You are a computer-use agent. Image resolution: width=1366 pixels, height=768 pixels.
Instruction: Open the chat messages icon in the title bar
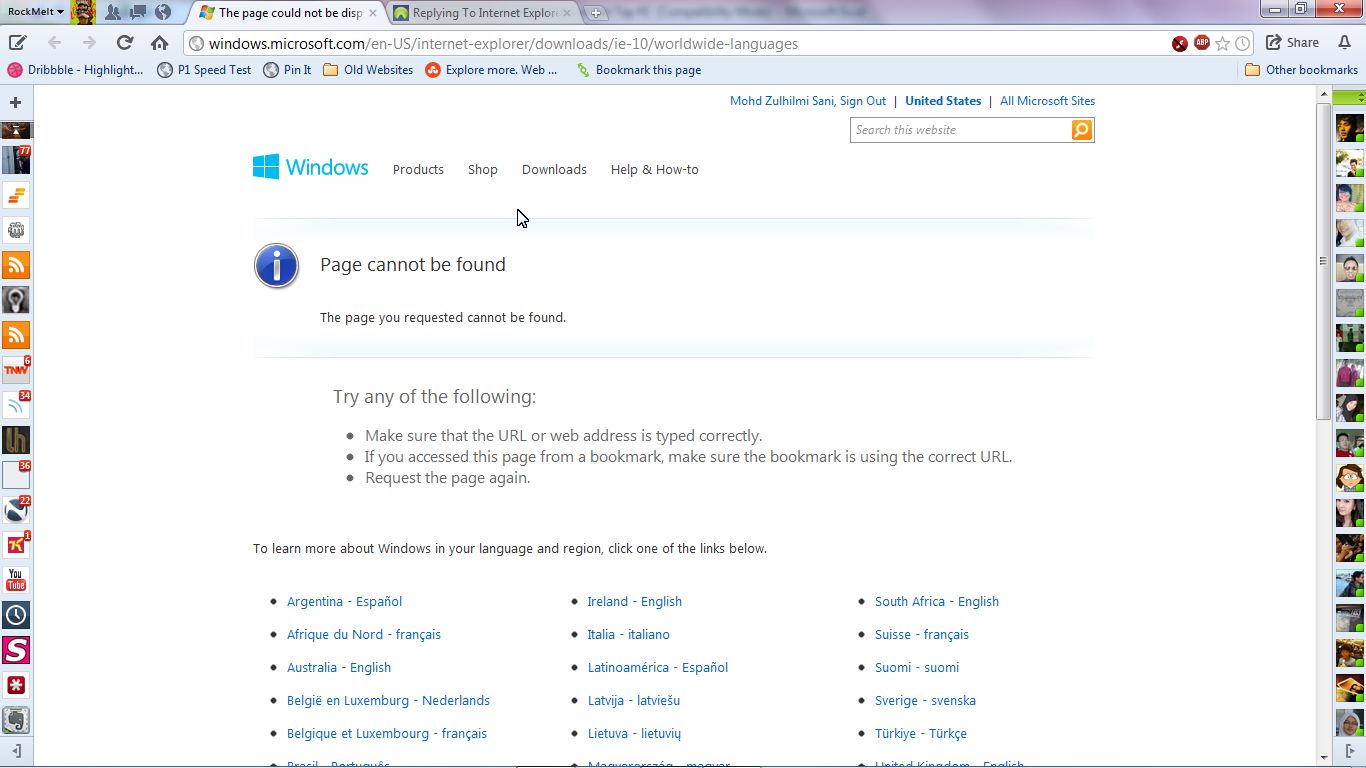(138, 12)
